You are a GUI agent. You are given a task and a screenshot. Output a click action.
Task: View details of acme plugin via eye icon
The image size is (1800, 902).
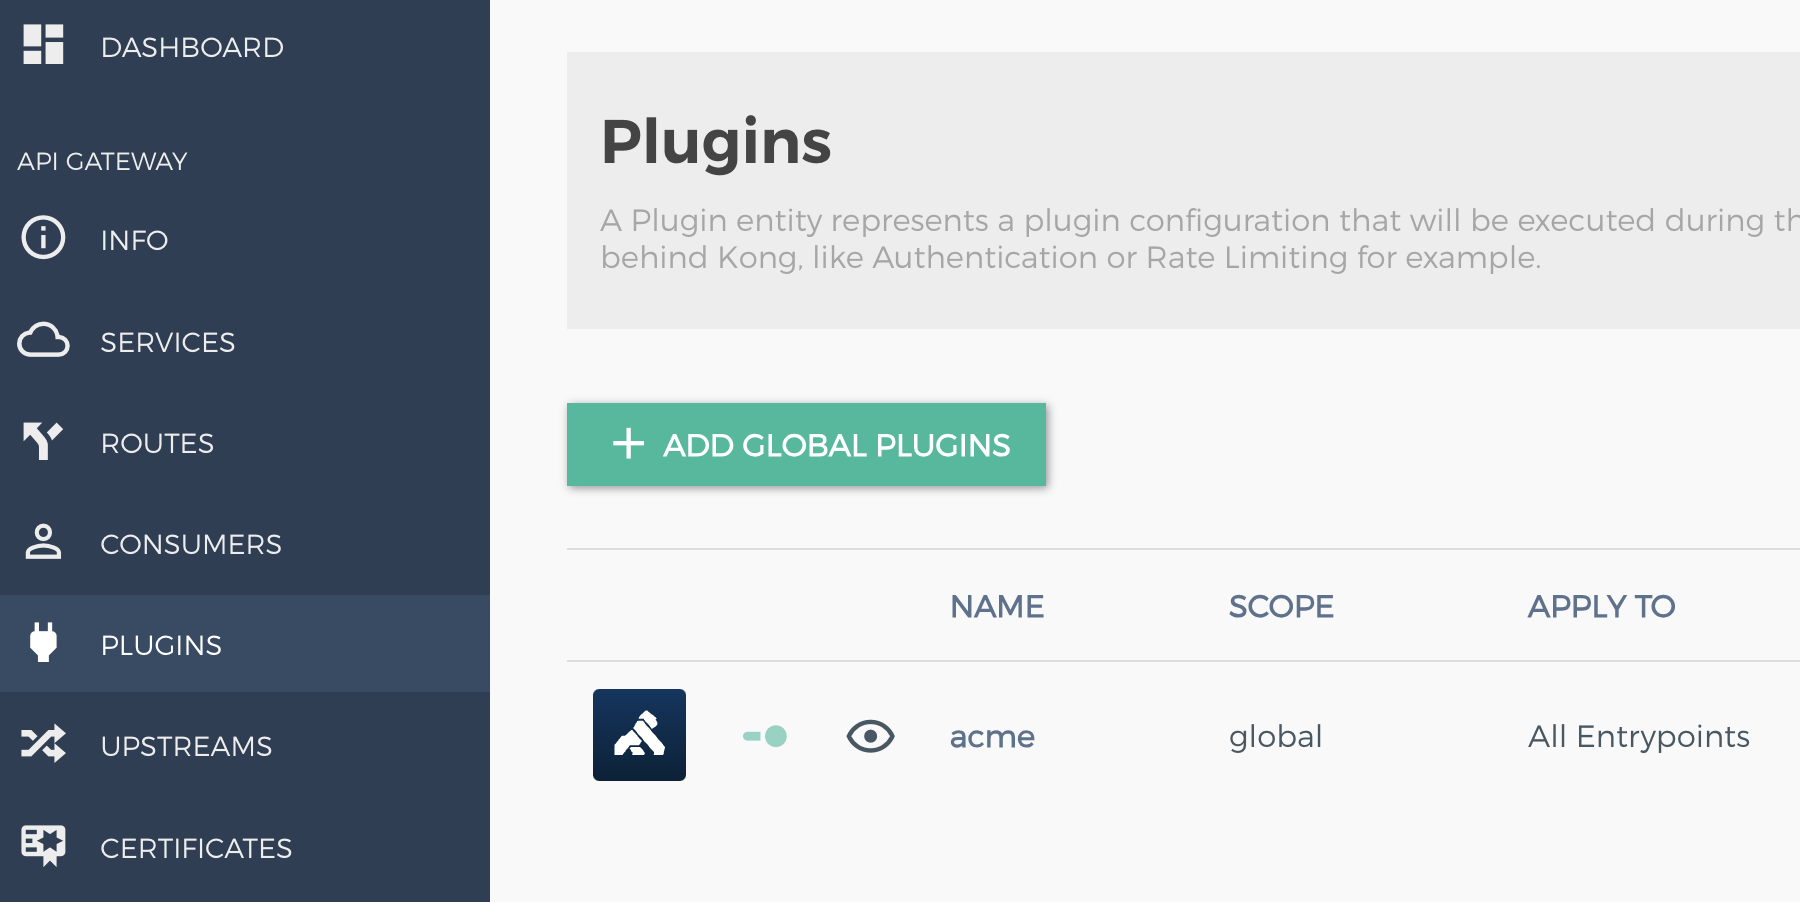[869, 736]
